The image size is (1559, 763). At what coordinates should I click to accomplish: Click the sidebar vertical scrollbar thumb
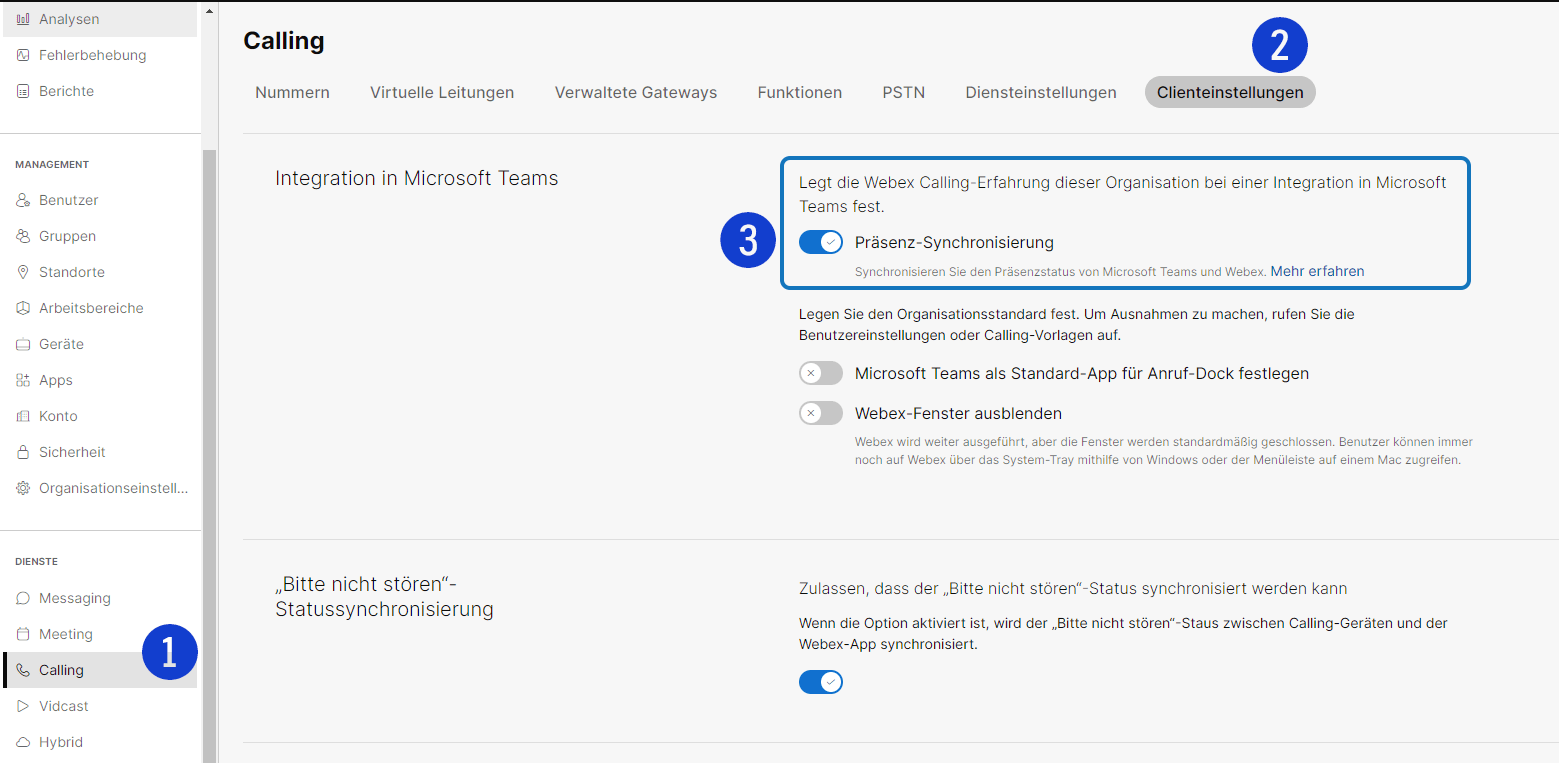pyautogui.click(x=209, y=456)
